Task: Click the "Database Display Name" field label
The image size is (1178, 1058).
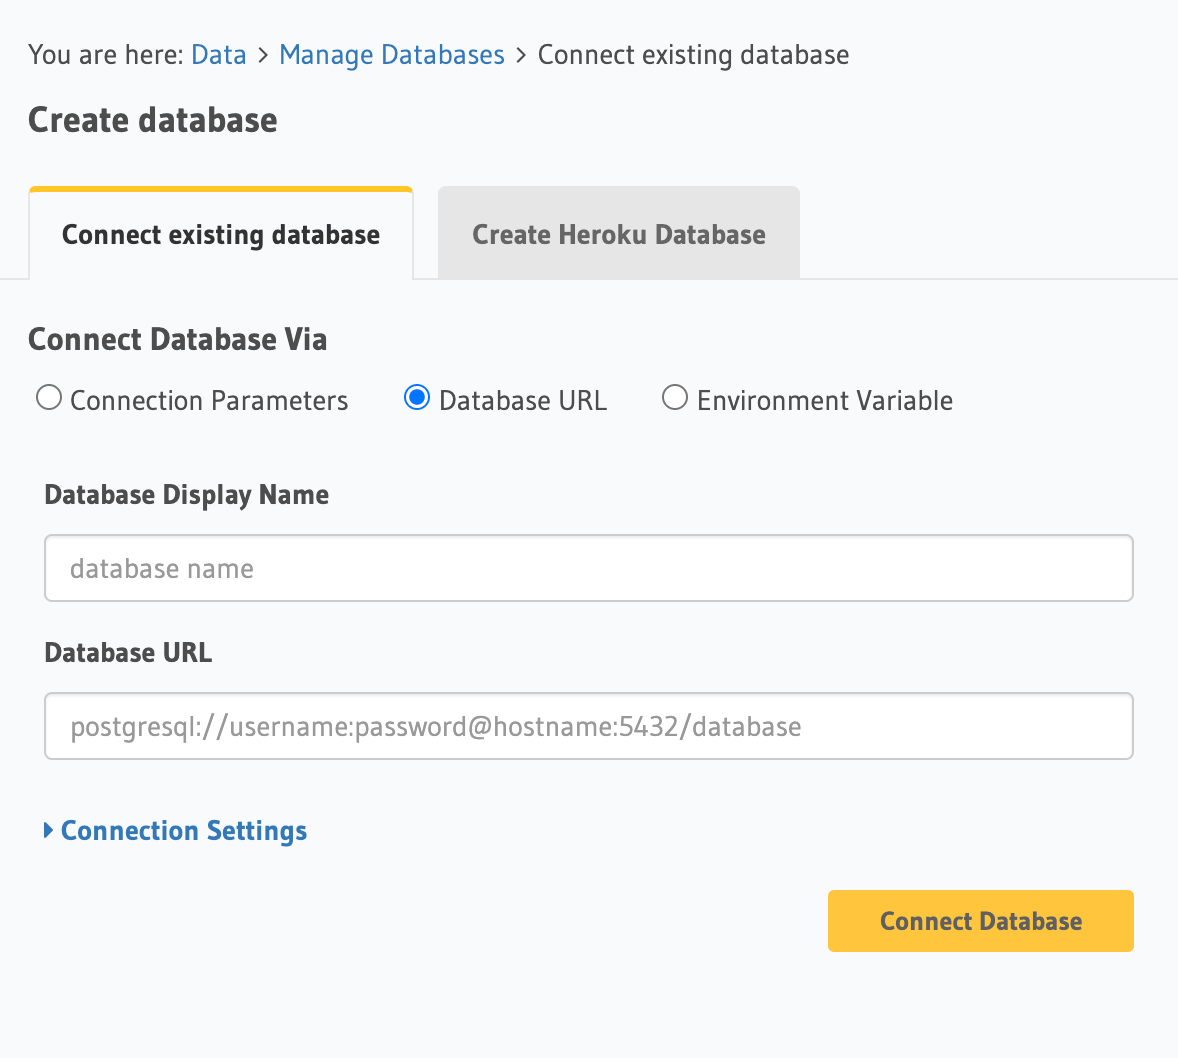Action: 187,495
